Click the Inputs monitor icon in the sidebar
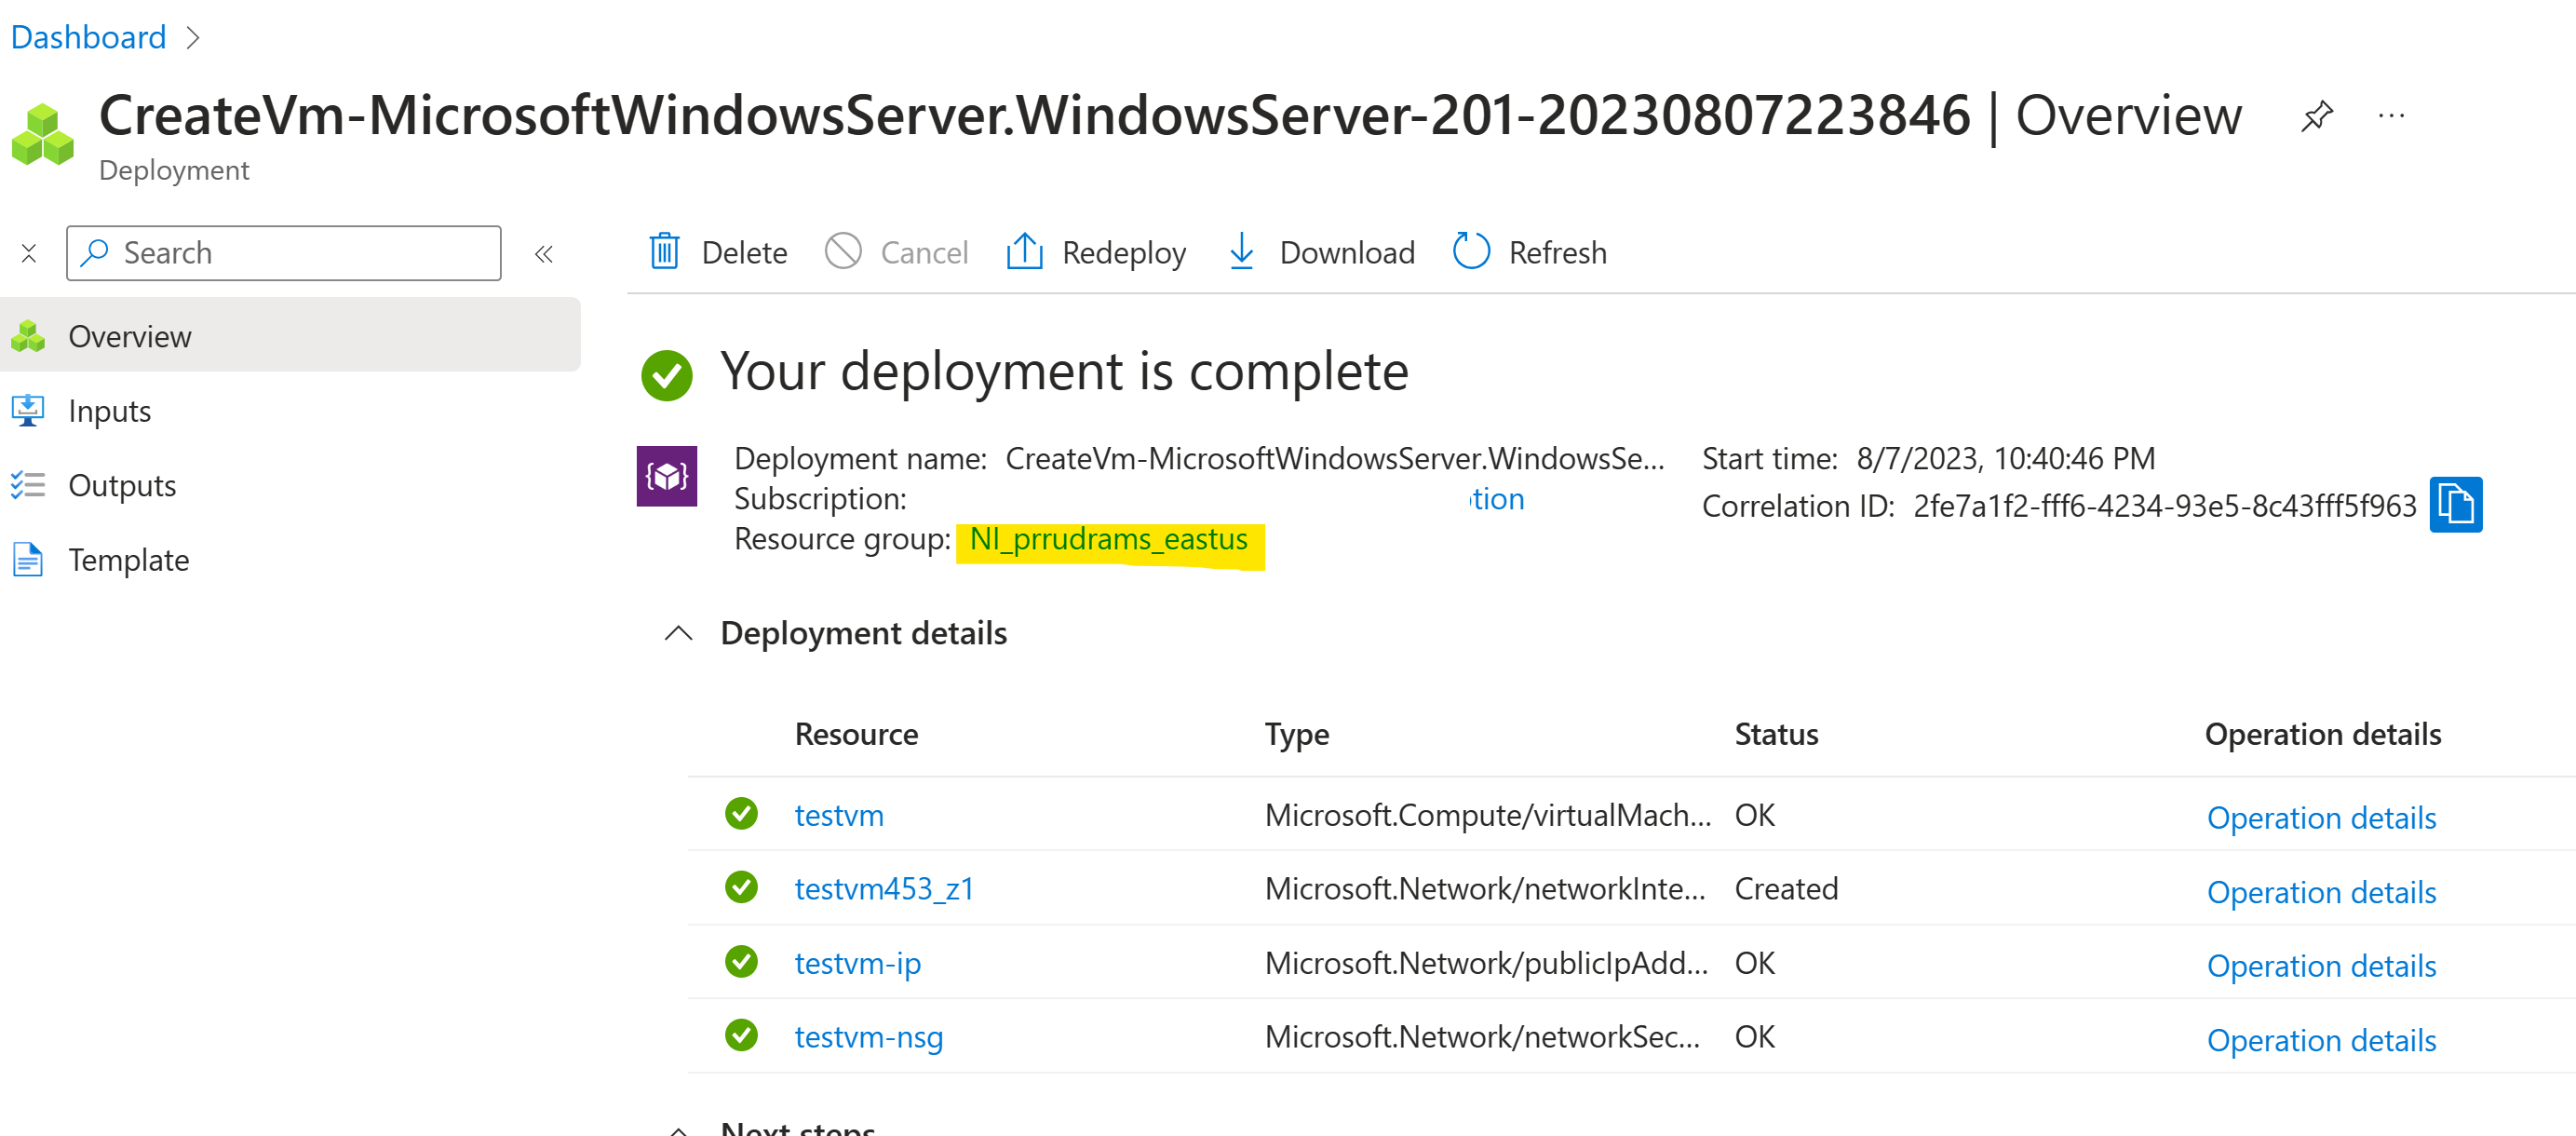2576x1136 pixels. (28, 410)
